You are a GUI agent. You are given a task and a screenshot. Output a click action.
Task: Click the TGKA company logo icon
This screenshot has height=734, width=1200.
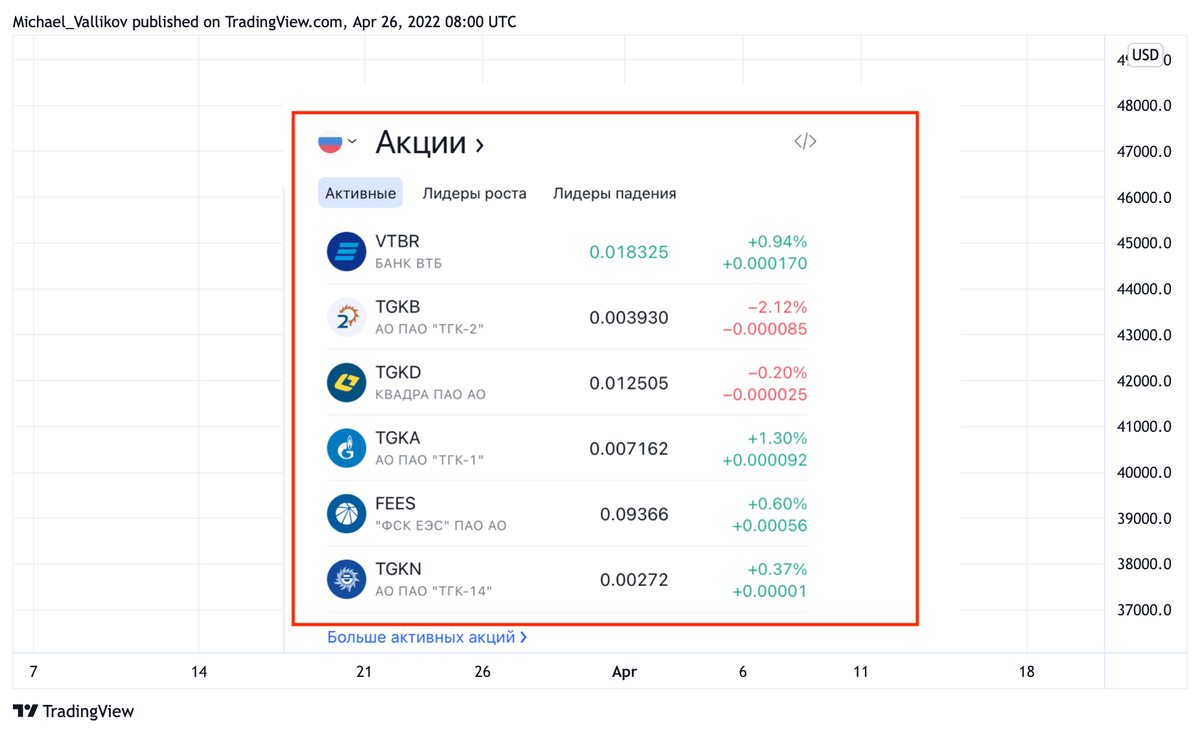tap(346, 448)
